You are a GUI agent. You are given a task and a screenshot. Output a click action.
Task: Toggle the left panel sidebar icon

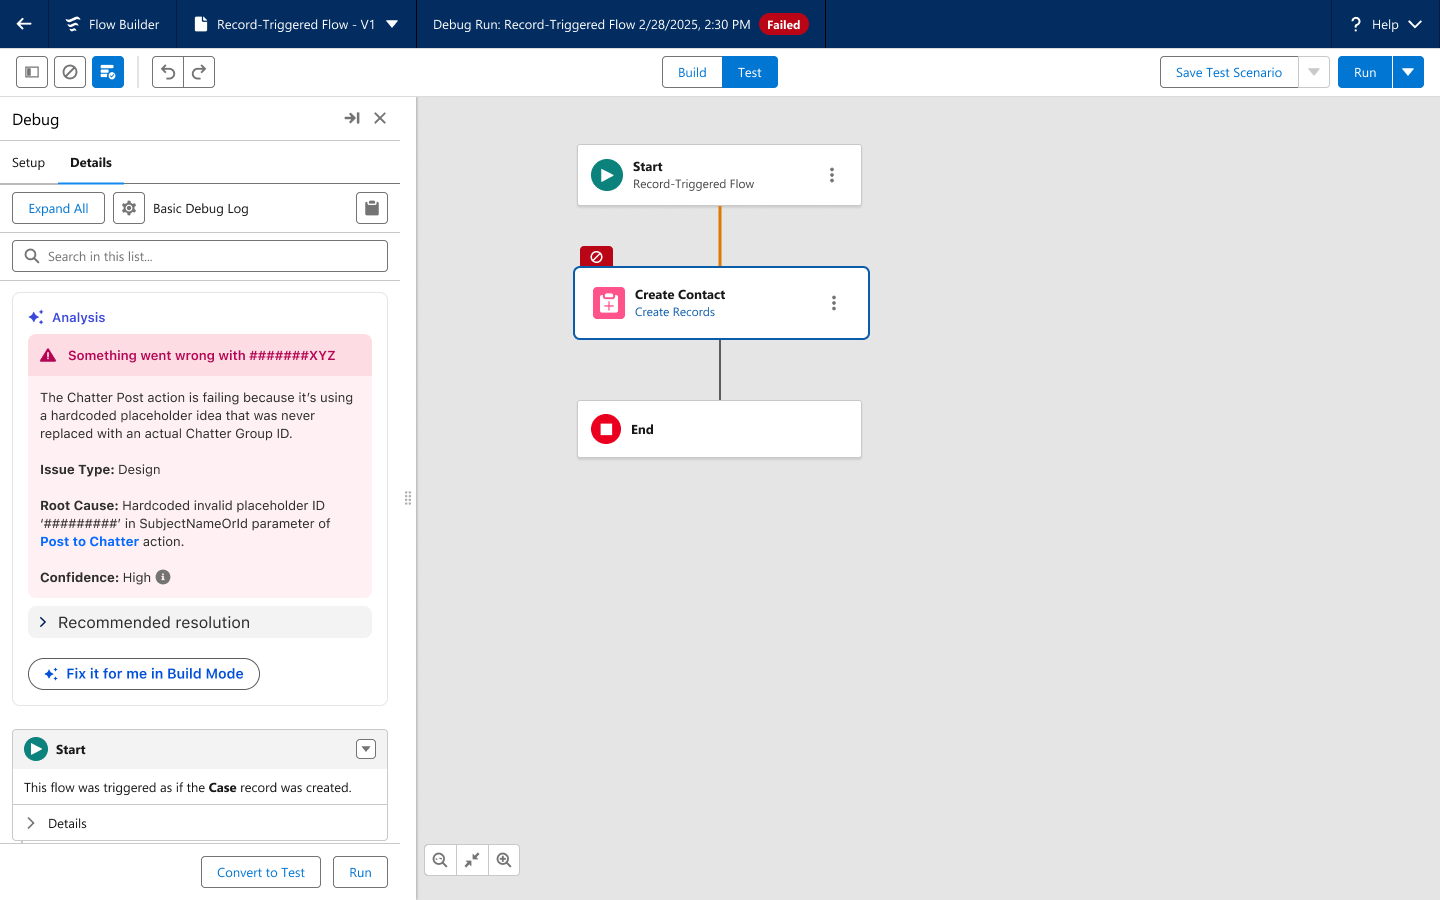[32, 72]
